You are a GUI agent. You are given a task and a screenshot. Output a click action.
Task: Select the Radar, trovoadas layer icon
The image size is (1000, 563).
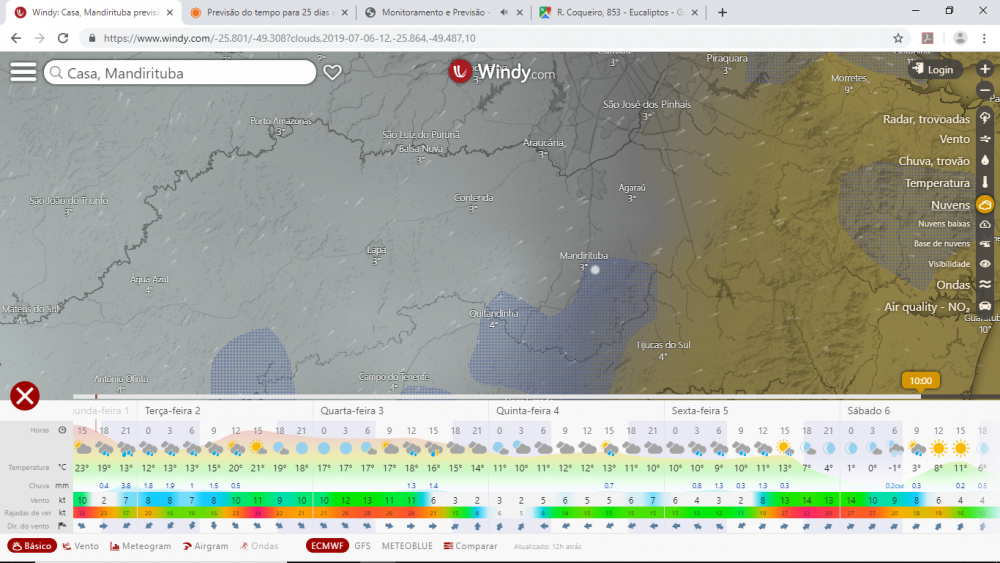(x=985, y=118)
